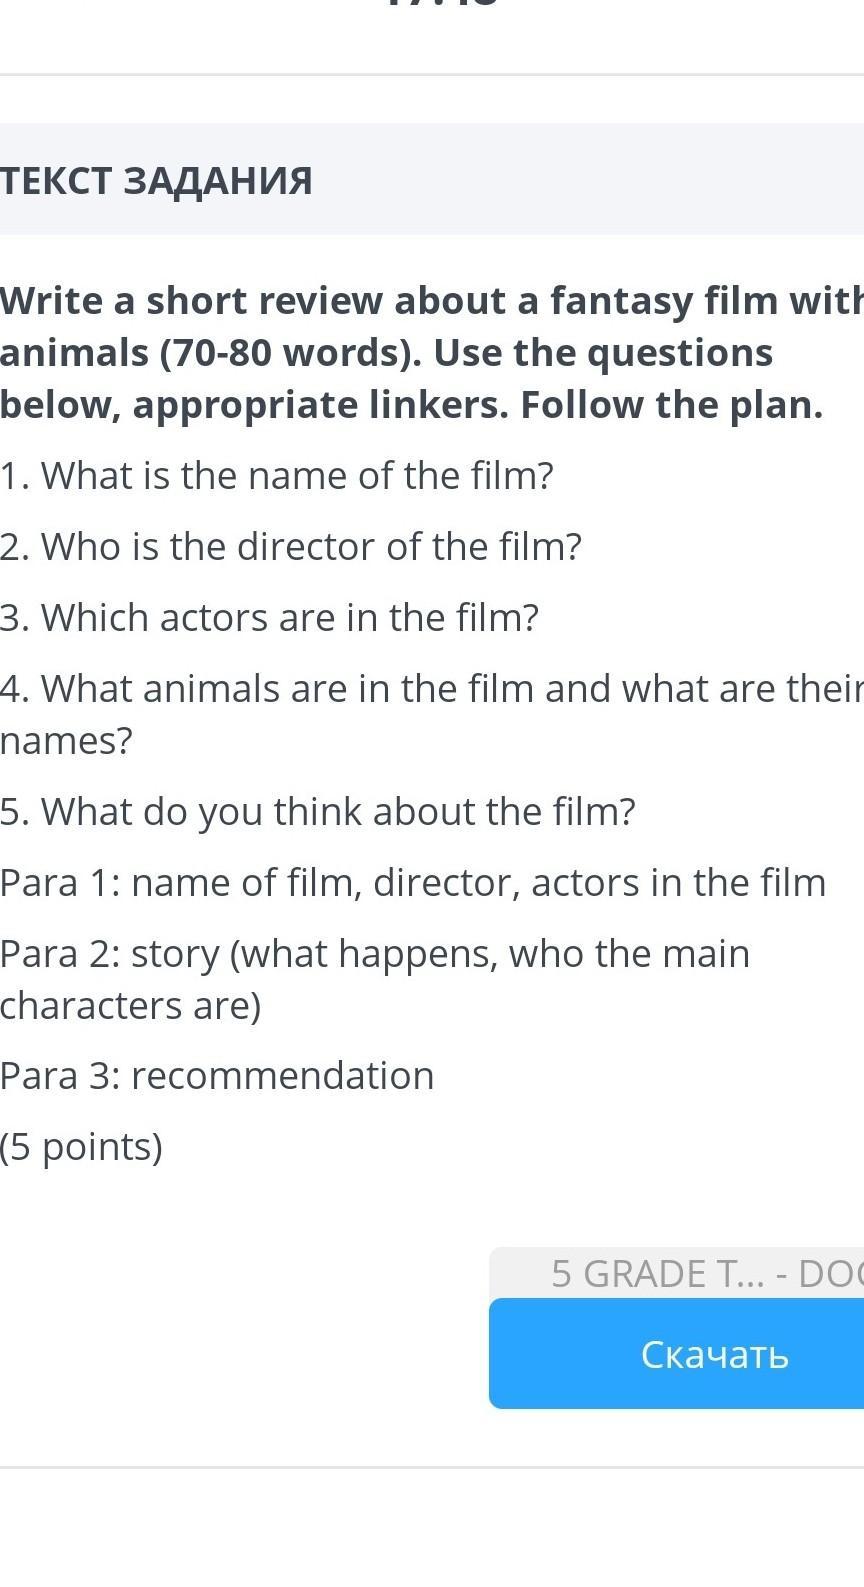Click the word 'names?' finishing question 4
This screenshot has width=864, height=1587.
67,741
